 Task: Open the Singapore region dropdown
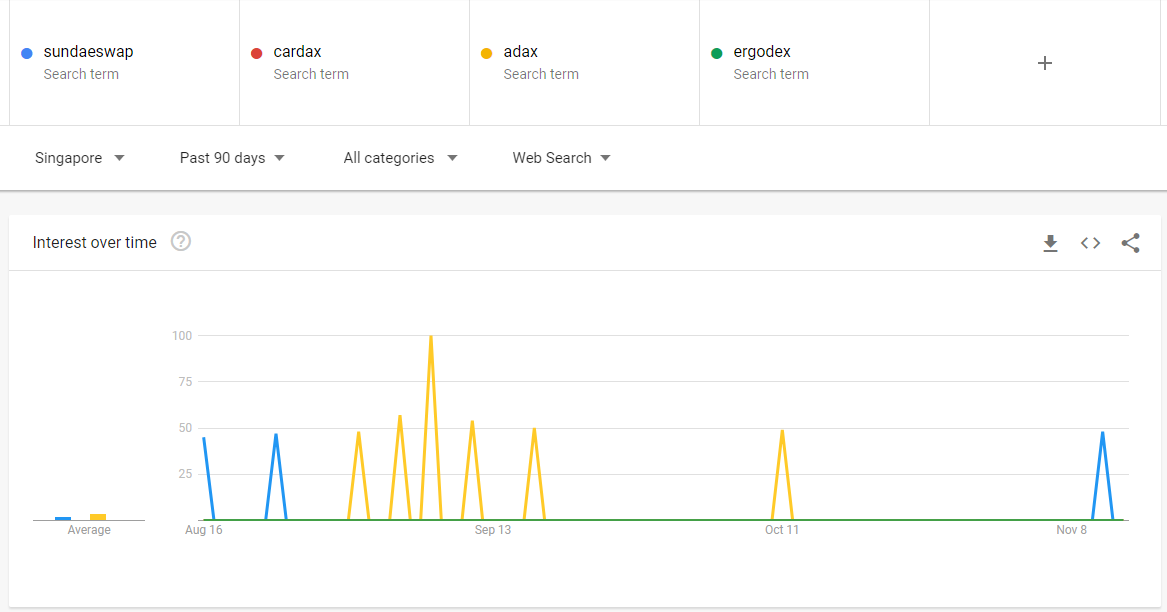[x=80, y=158]
